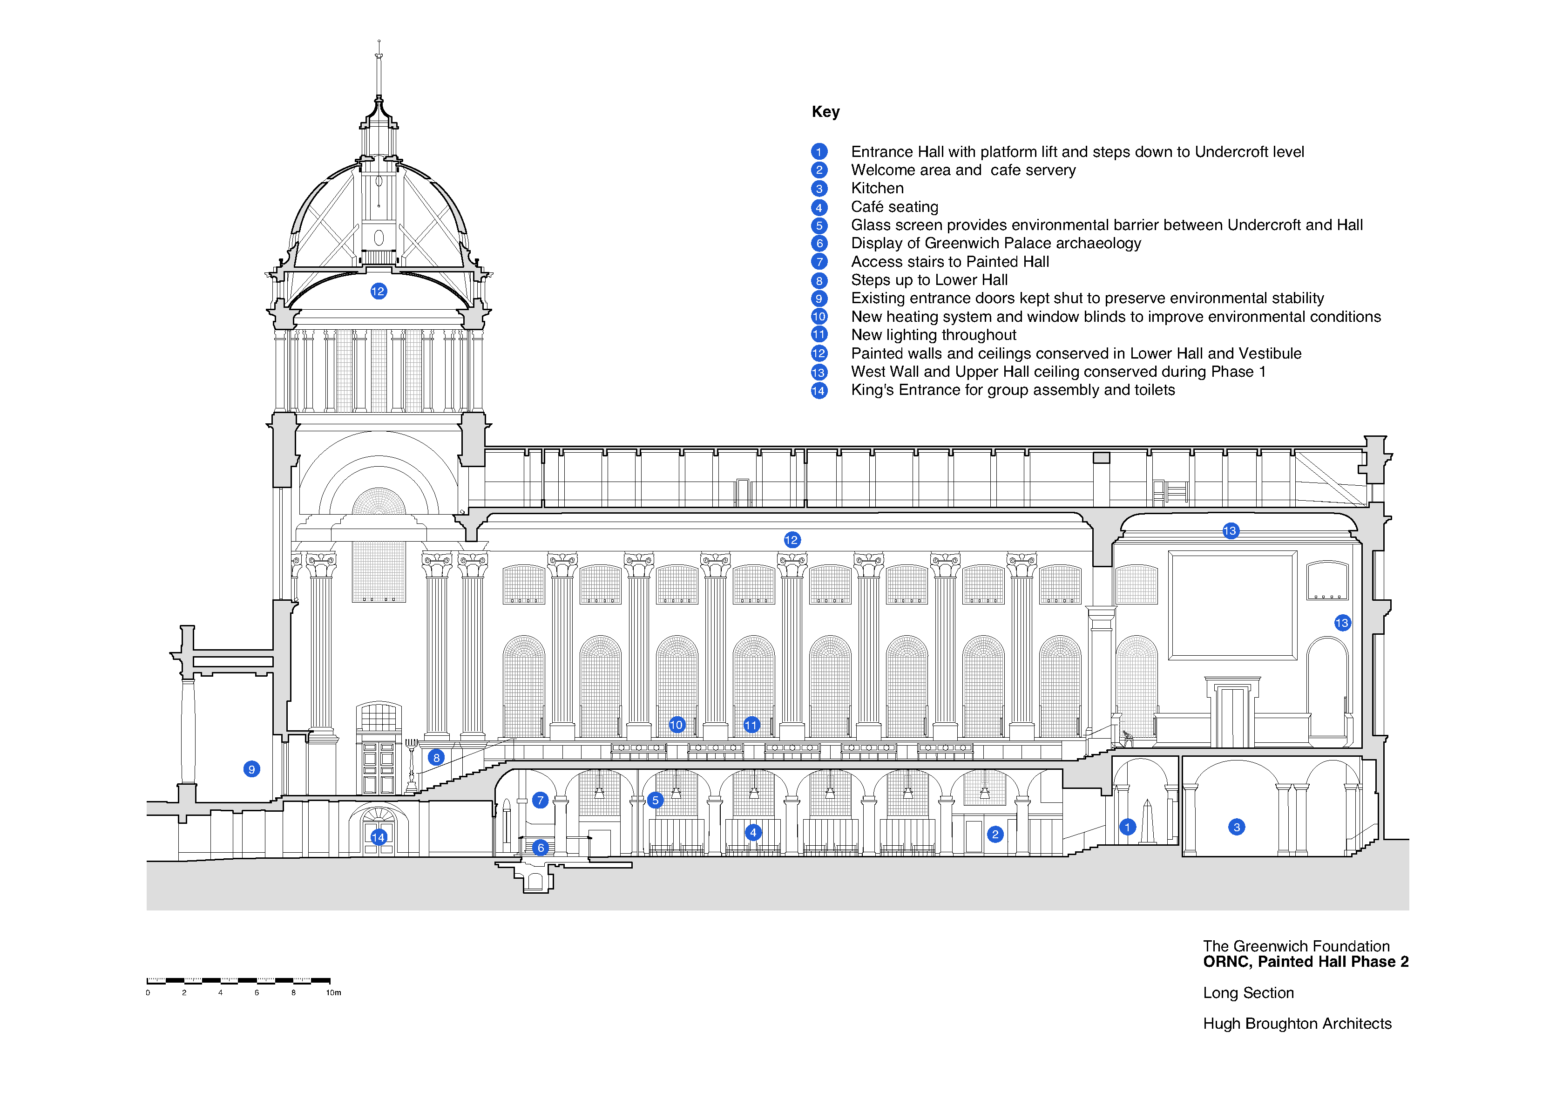Click marker 10 for new heating system
Viewport: 1556px width, 1100px height.
[x=675, y=724]
